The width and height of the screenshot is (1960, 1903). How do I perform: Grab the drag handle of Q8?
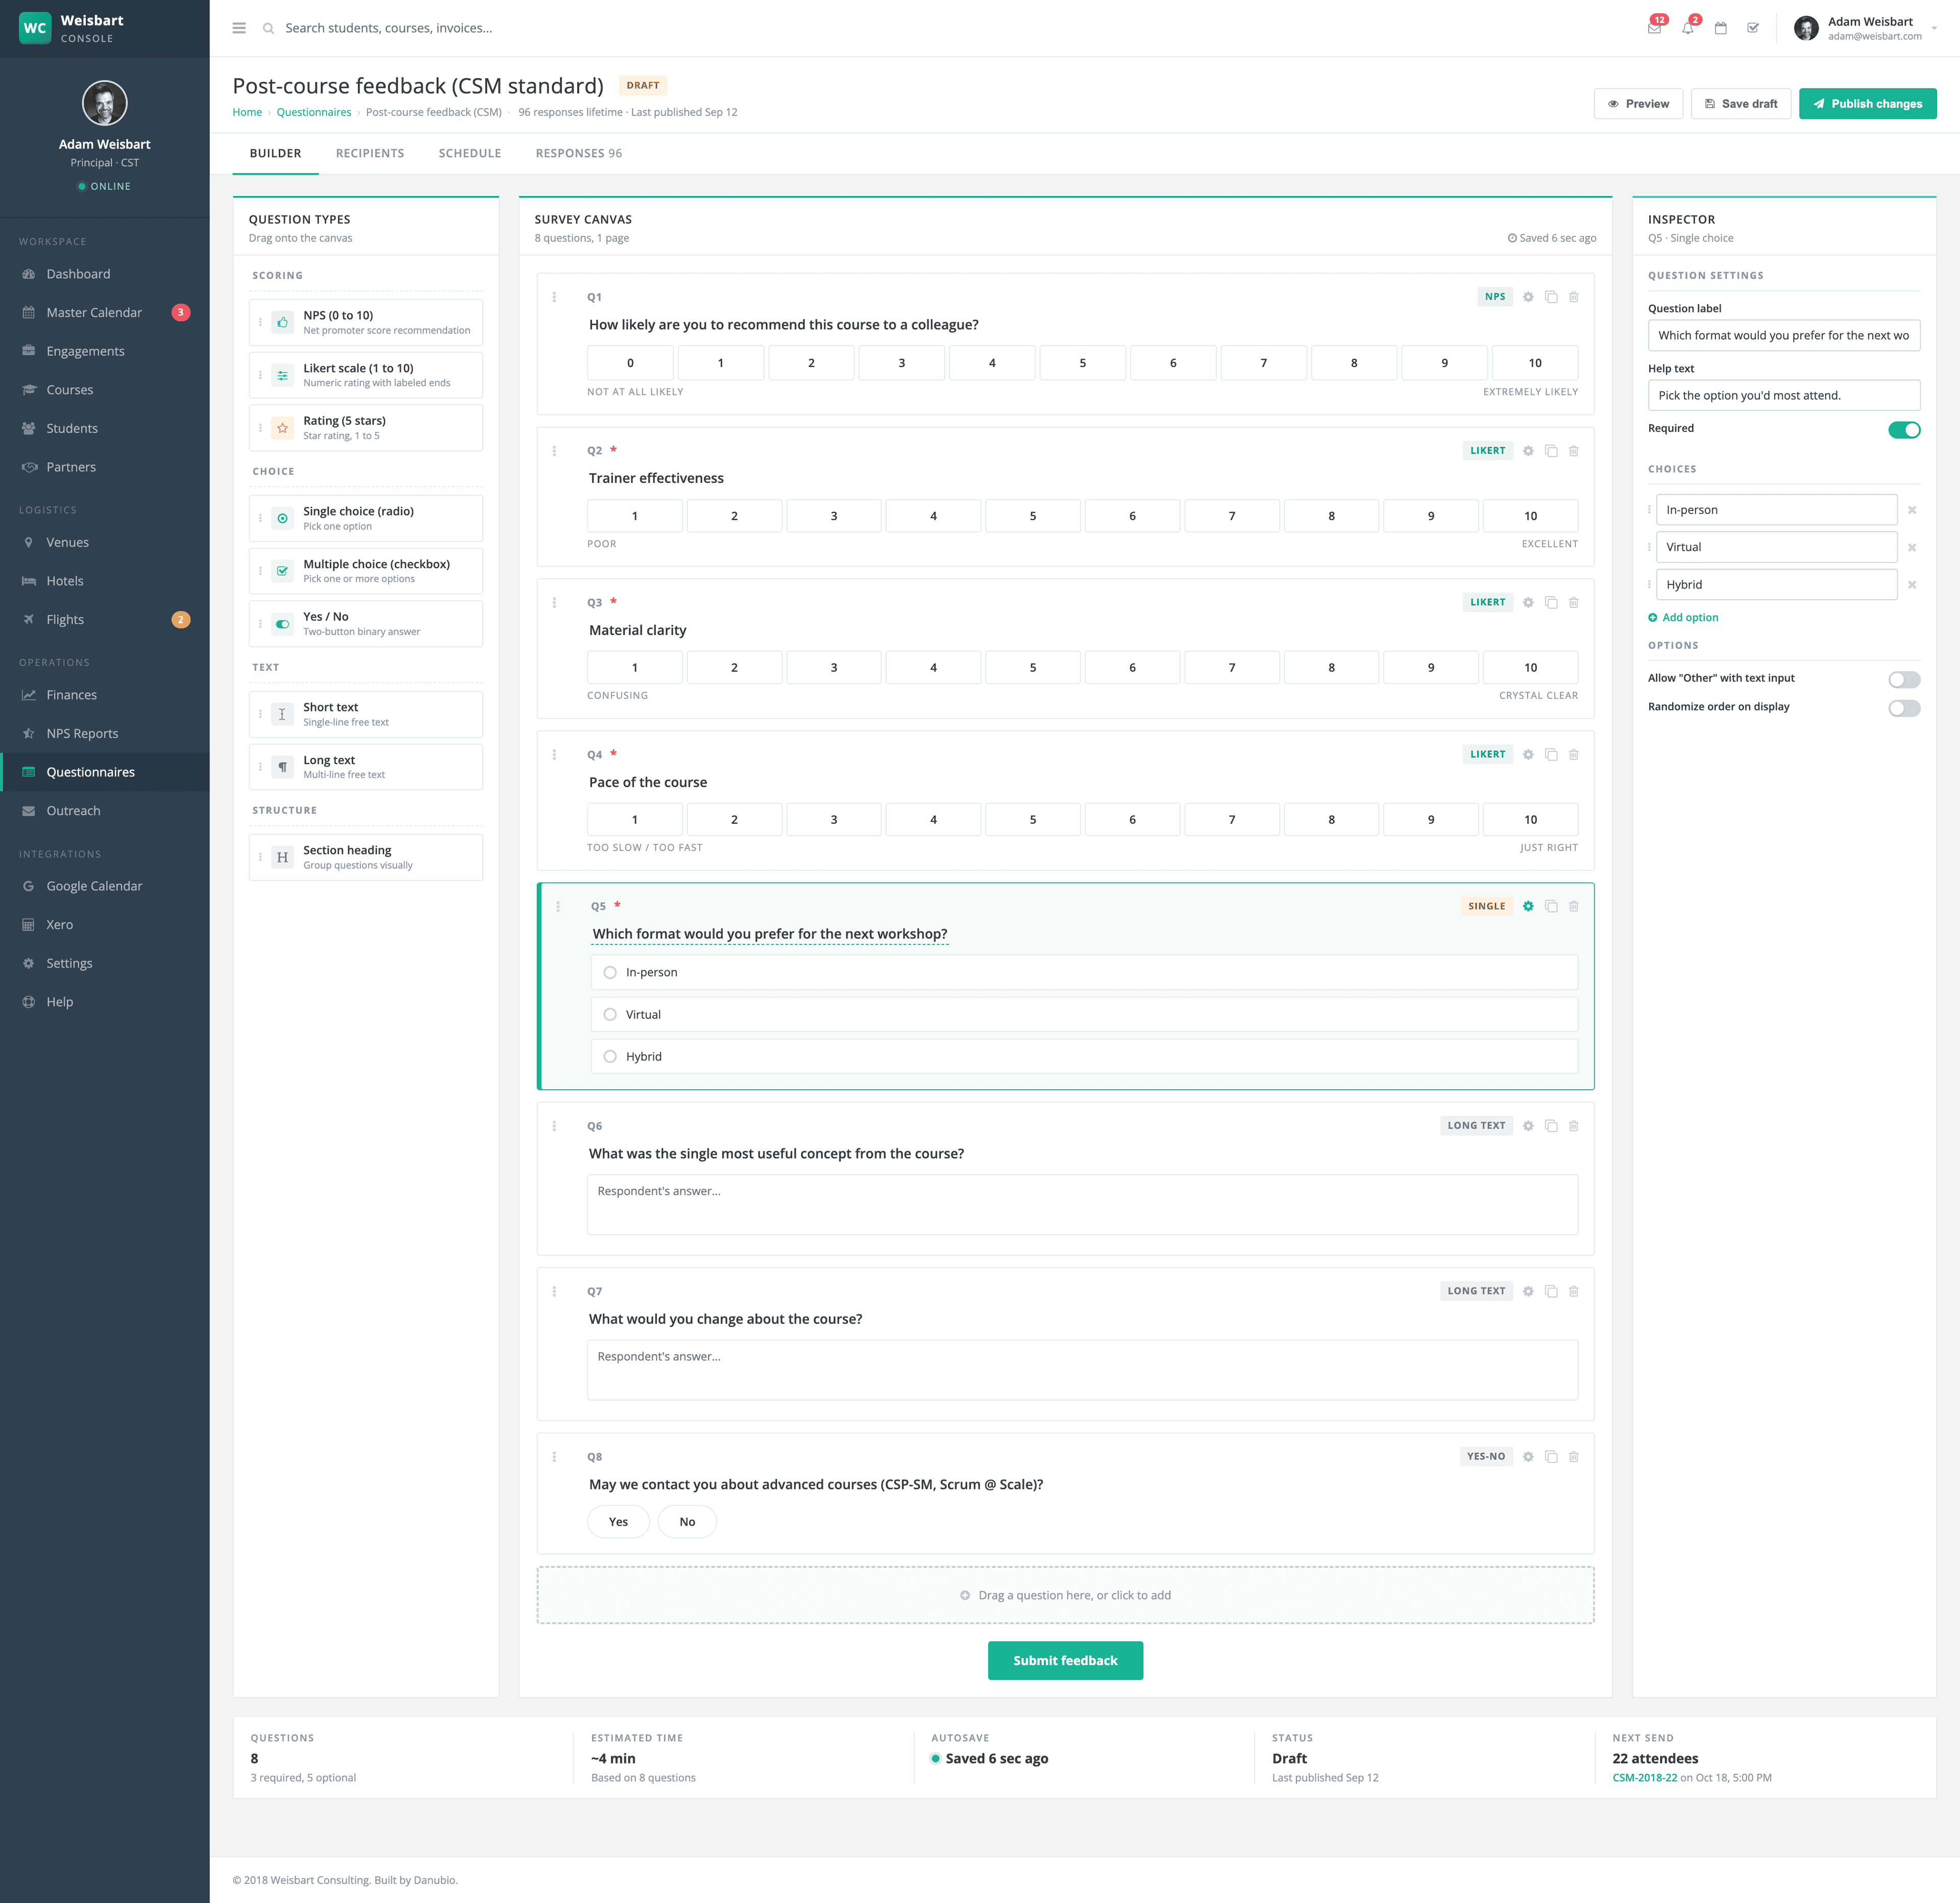(554, 1457)
